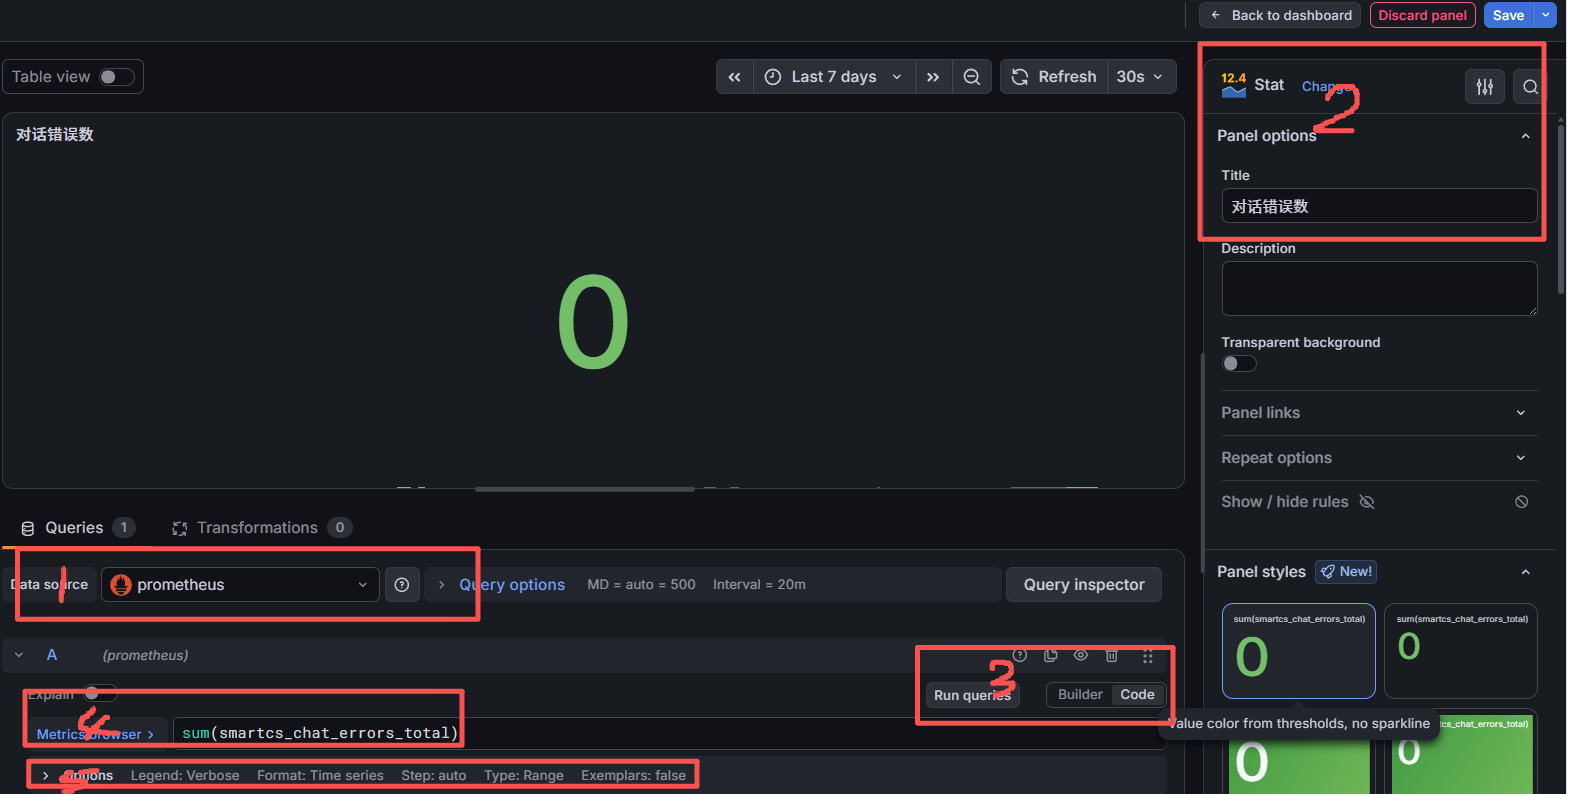Screen dimensions: 1570x794
Task: Click the 'MD = auto = 500' text
Action: click(641, 585)
